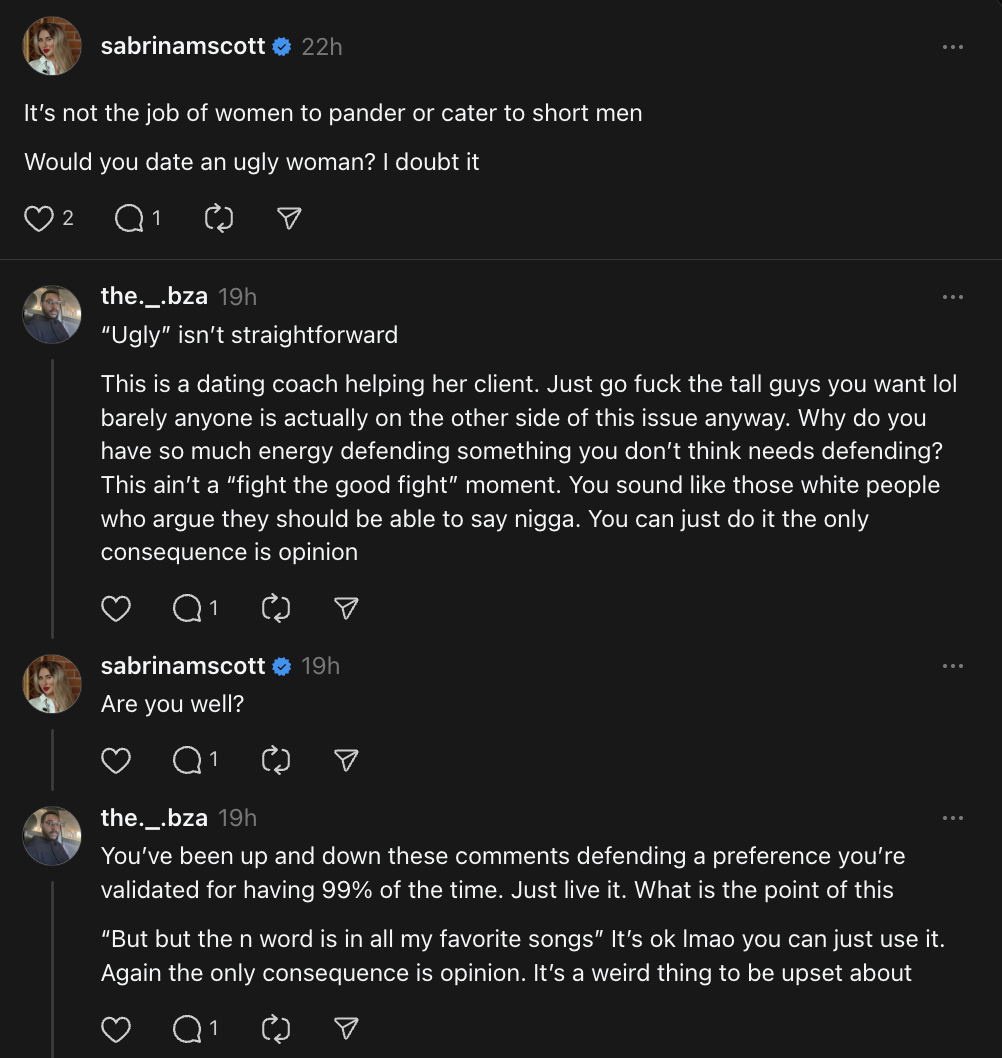Open more options for sabrinamscott's top post

pyautogui.click(x=953, y=47)
